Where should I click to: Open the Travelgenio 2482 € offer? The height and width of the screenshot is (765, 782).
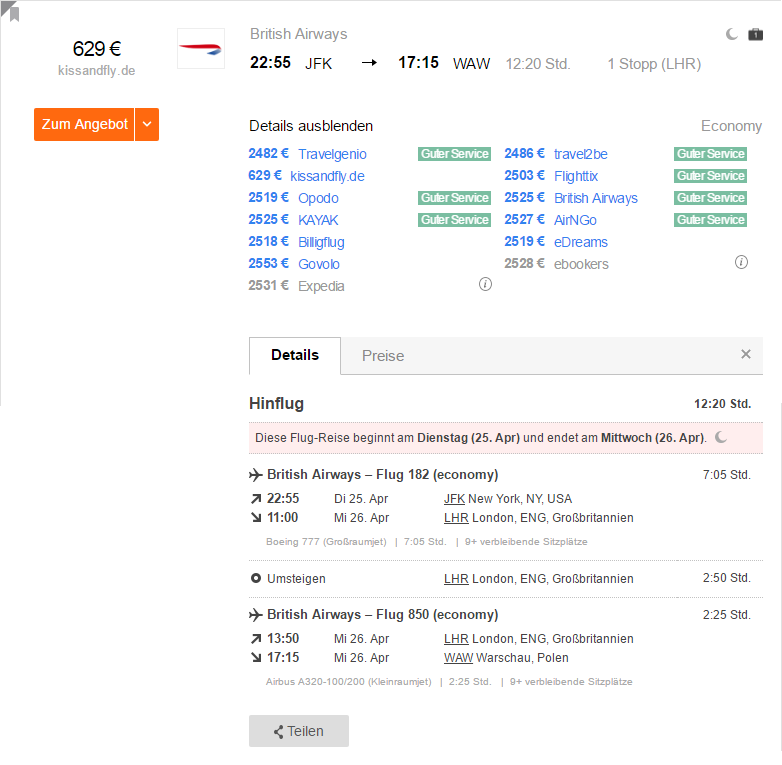click(x=308, y=154)
